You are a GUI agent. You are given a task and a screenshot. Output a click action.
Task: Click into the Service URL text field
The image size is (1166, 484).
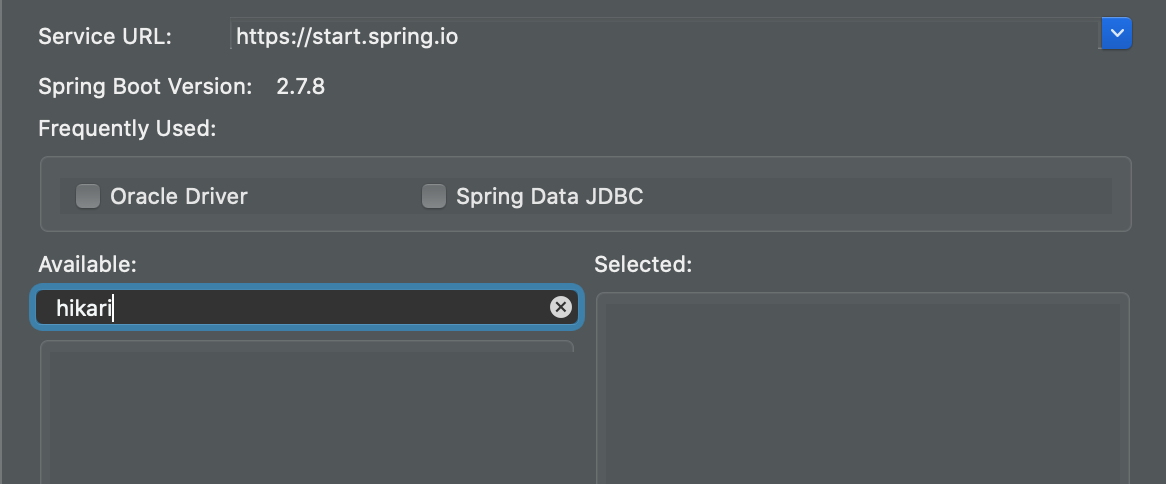(665, 34)
